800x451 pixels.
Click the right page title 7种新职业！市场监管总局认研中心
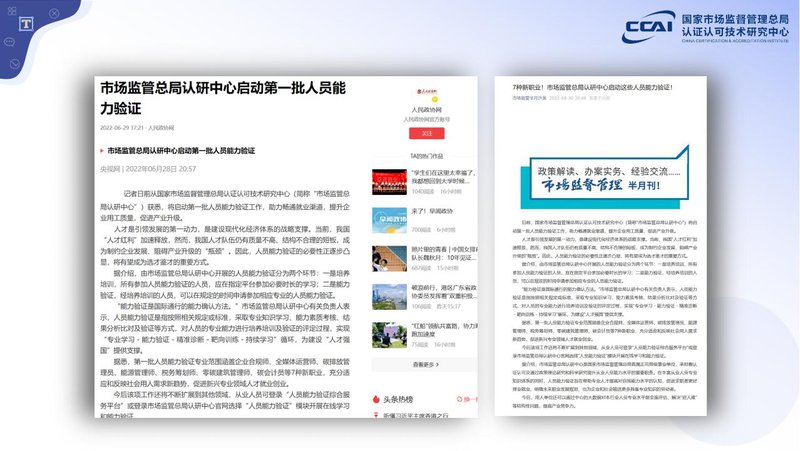[x=592, y=87]
